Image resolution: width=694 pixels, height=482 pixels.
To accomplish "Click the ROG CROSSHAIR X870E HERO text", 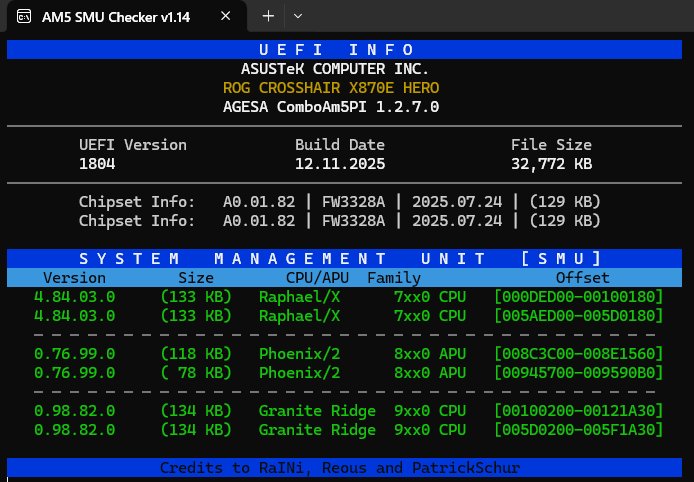I will click(330, 88).
